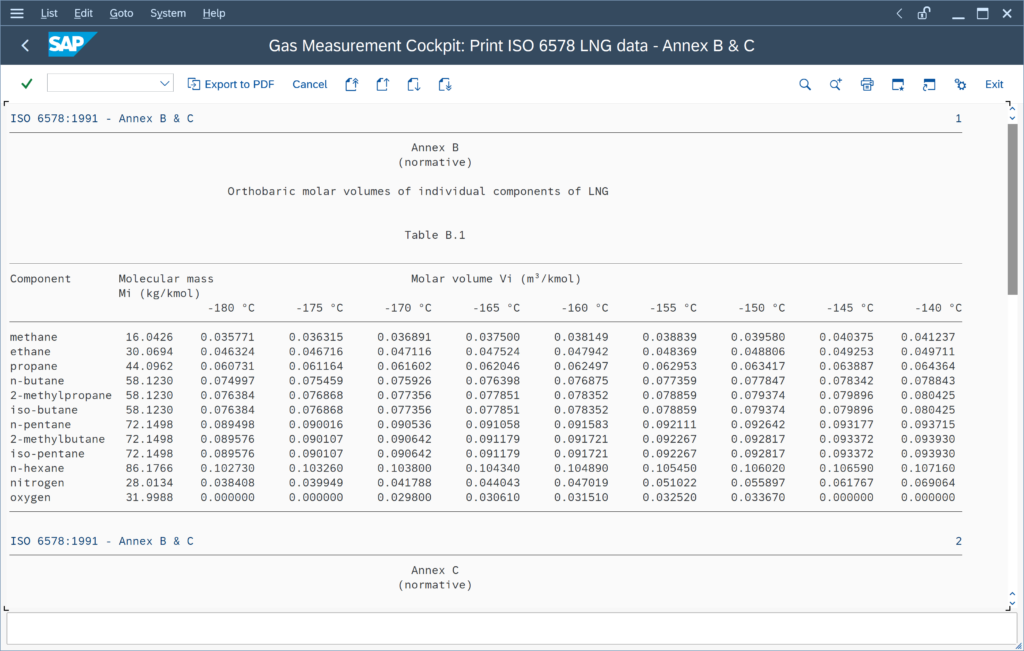The width and height of the screenshot is (1024, 651).
Task: Select the 'n-pentane' row label
Action: tap(40, 424)
